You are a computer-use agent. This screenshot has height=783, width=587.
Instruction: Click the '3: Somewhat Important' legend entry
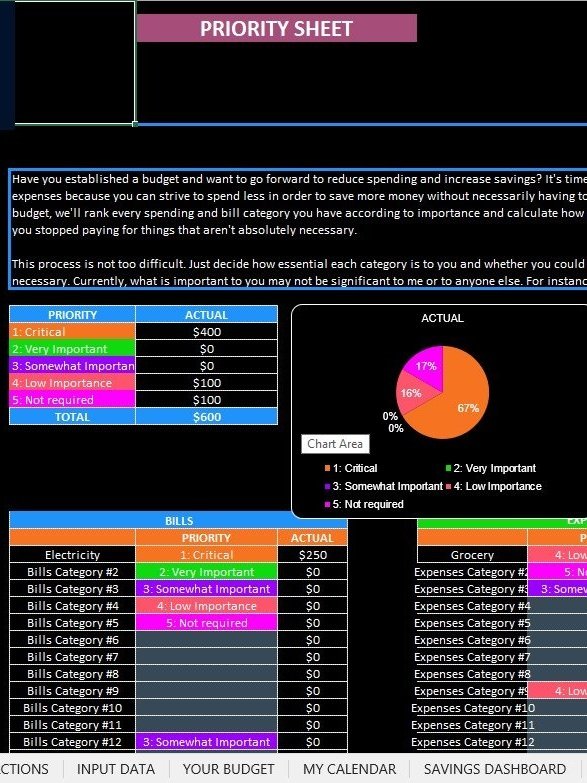384,486
